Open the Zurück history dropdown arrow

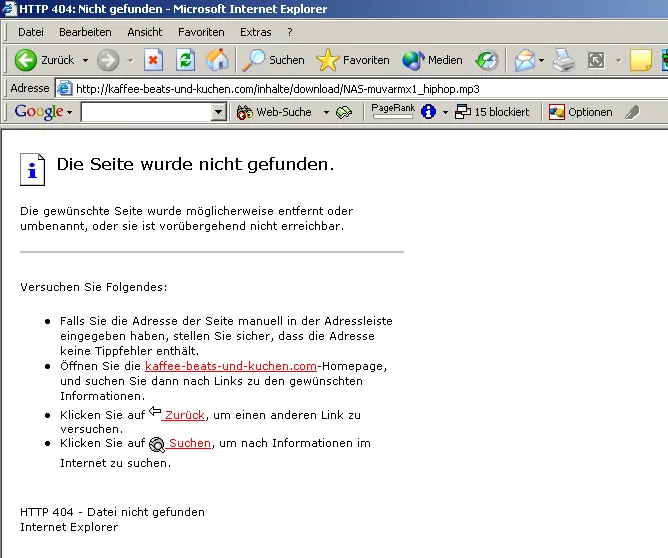click(x=86, y=60)
